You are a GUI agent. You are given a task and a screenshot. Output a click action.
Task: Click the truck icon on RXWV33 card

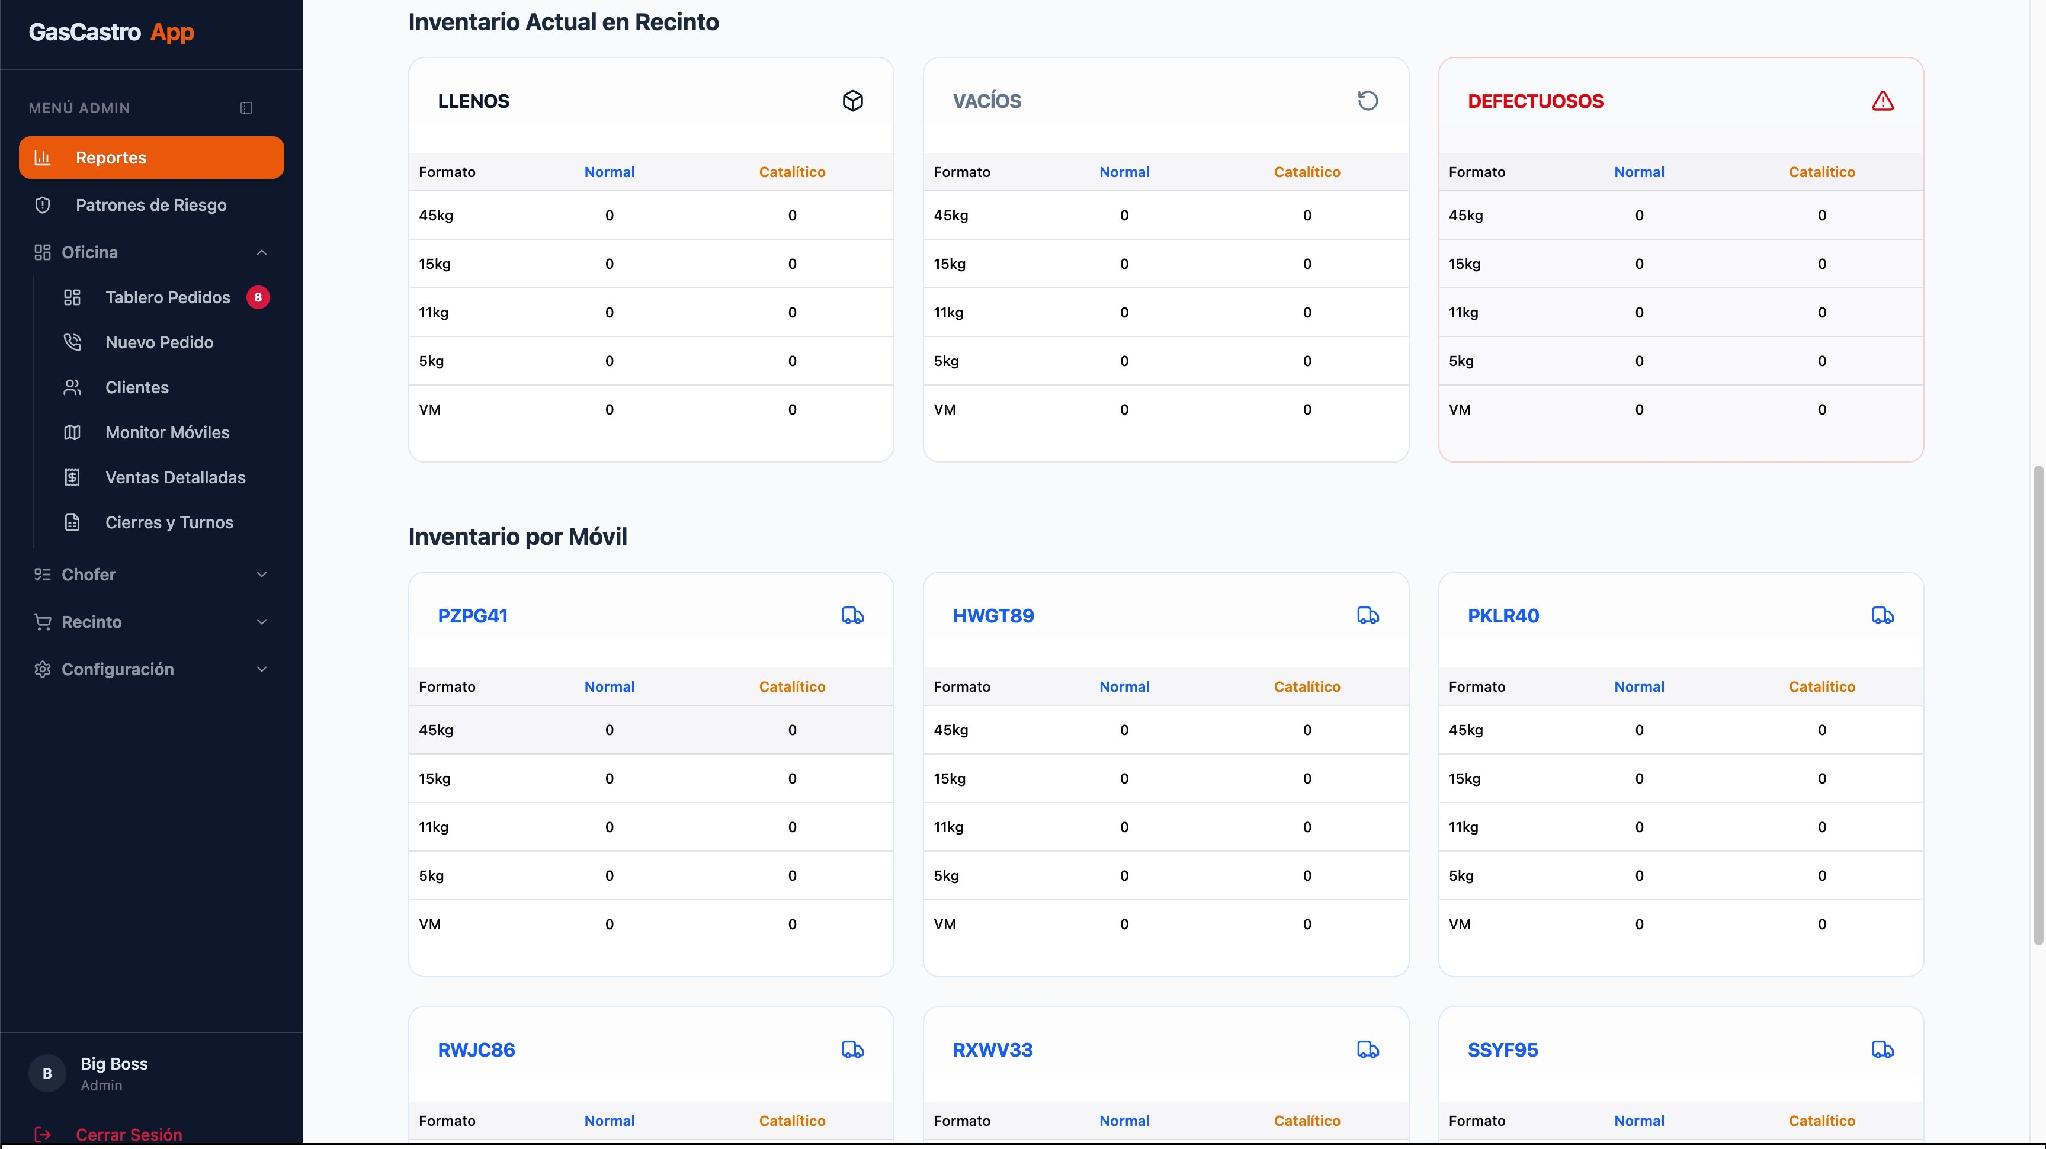coord(1368,1050)
